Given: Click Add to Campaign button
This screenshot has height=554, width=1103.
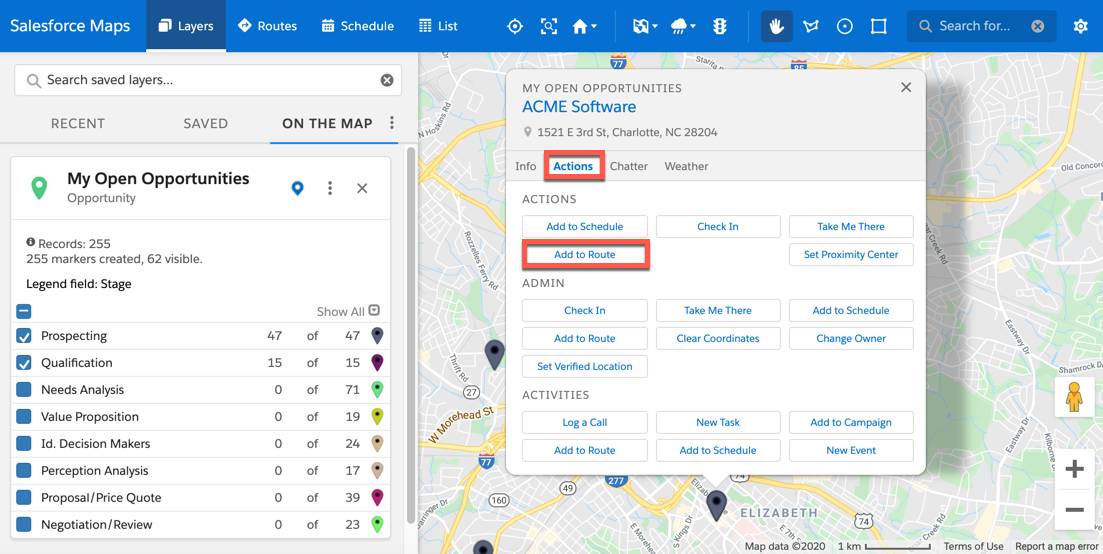Looking at the screenshot, I should tap(851, 423).
